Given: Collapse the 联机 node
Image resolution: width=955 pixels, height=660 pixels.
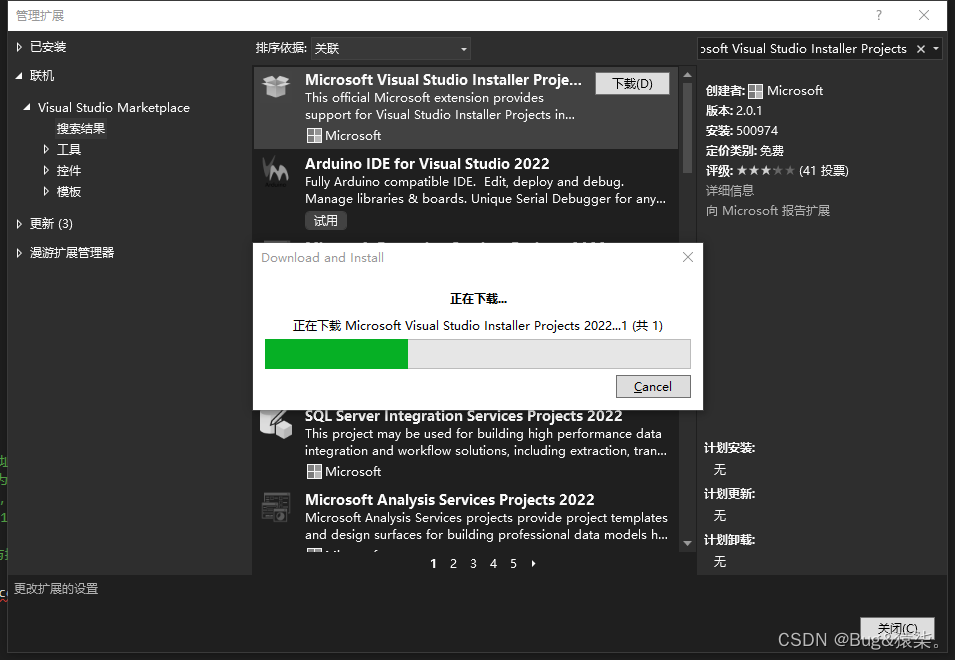Looking at the screenshot, I should click(19, 76).
